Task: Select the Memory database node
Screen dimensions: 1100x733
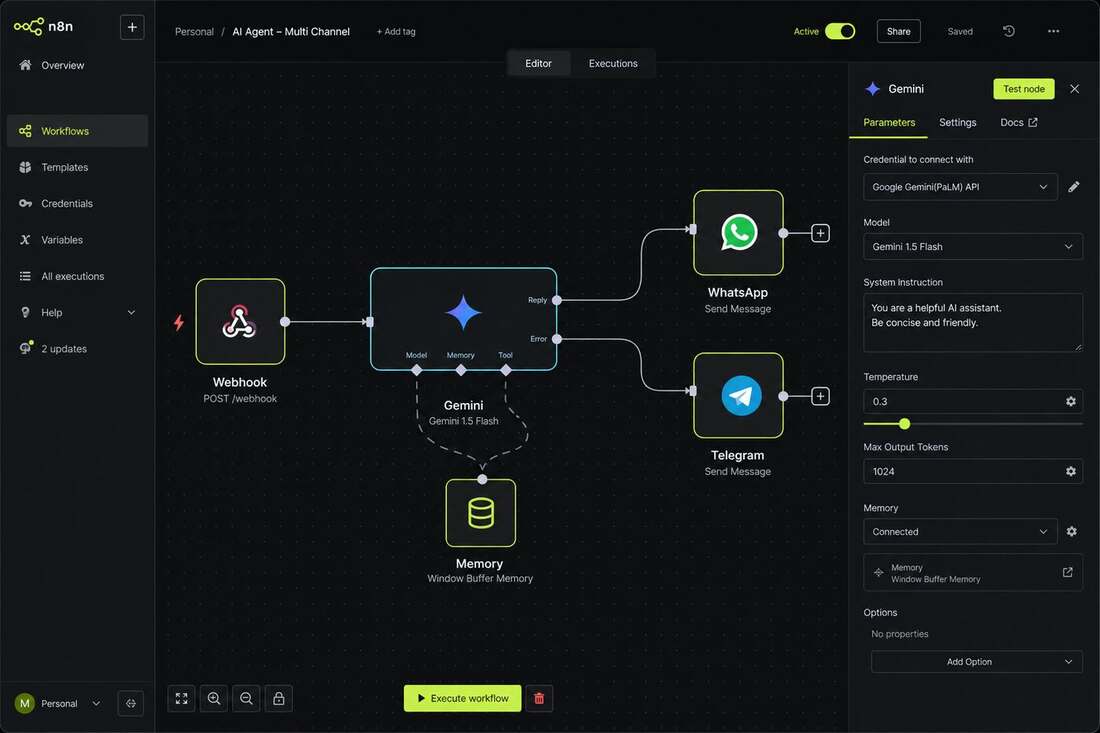Action: [481, 513]
